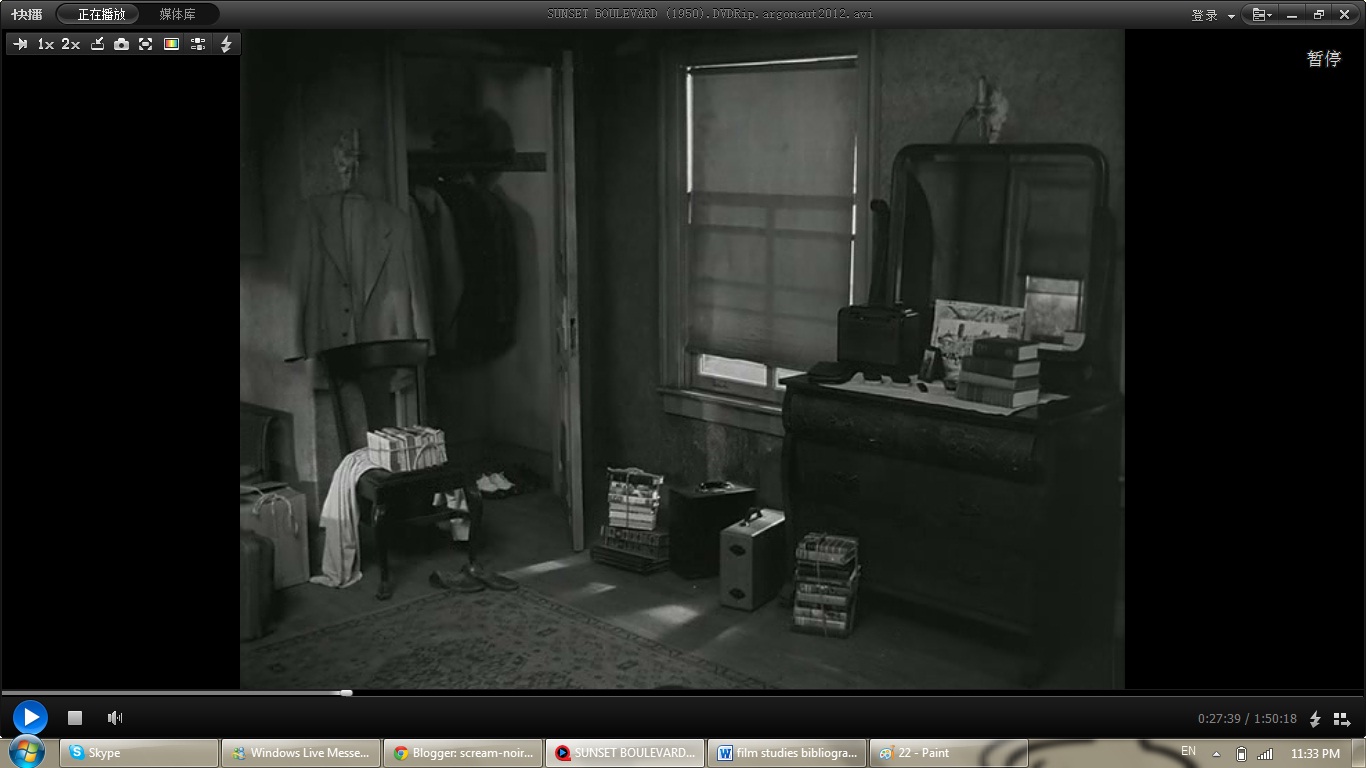Click the pin-to-top arrow icon in toolbar
Image resolution: width=1366 pixels, height=768 pixels.
tap(20, 44)
